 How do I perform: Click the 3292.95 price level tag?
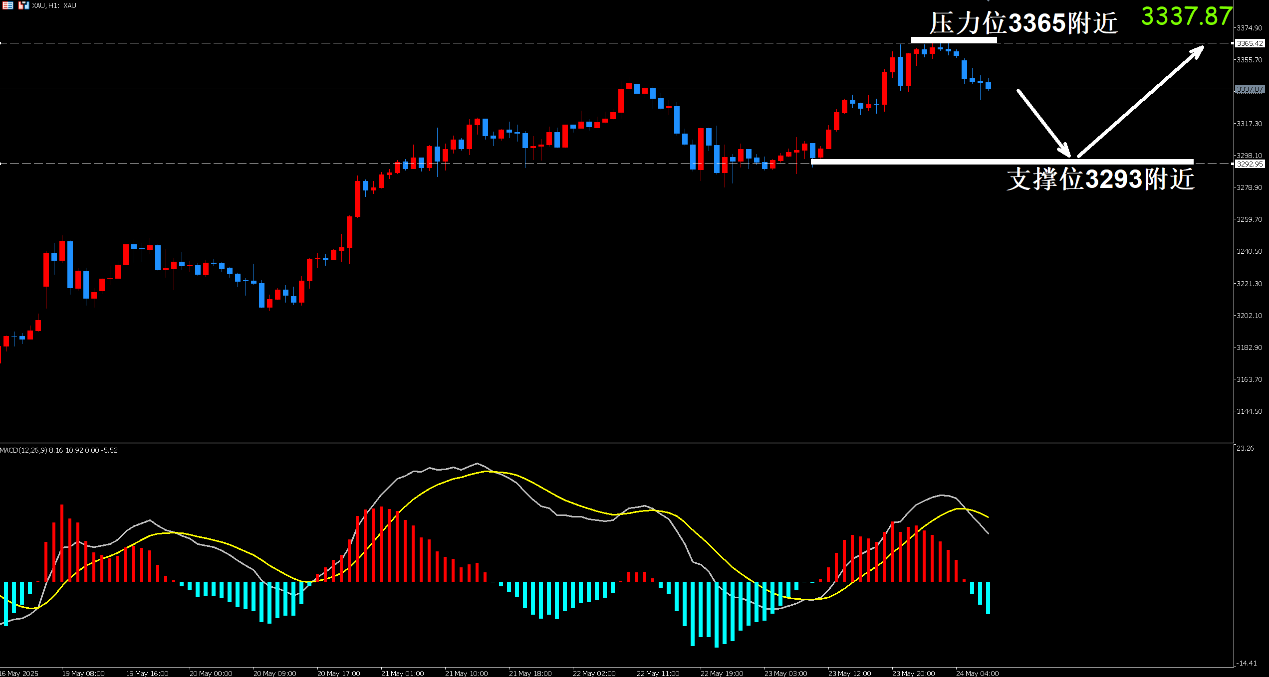tap(1248, 163)
